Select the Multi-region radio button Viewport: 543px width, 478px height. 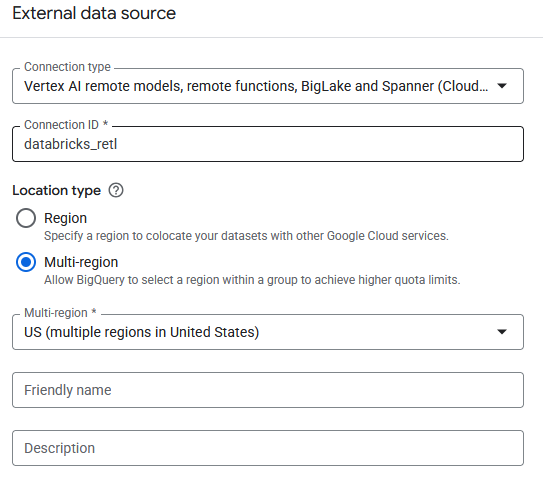[26, 262]
